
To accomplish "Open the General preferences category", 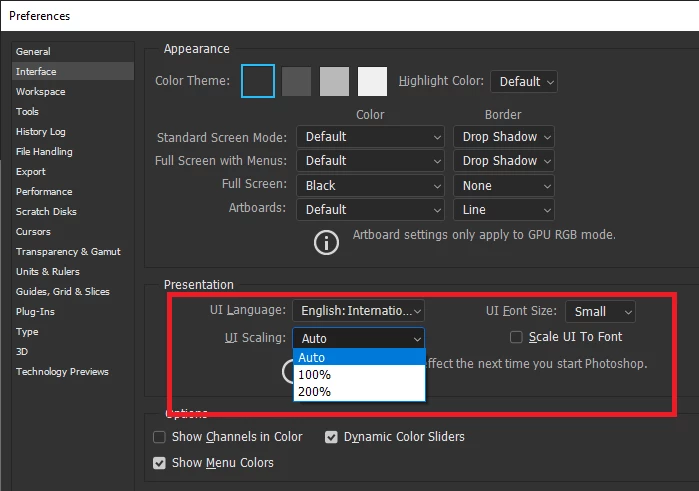I will pos(73,51).
